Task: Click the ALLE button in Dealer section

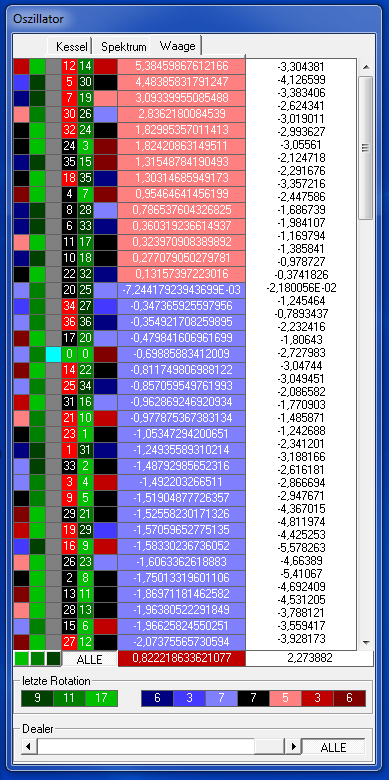Action: 333,746
